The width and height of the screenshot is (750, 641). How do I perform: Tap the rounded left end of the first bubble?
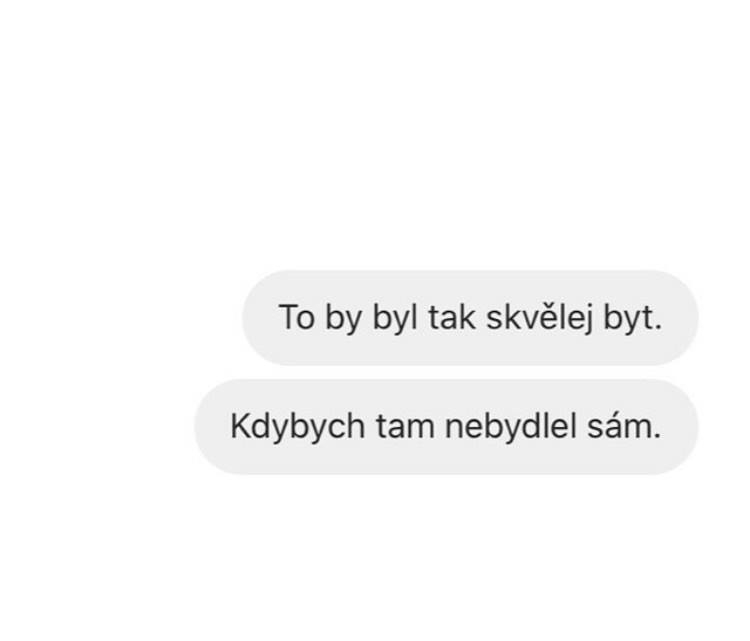click(x=258, y=318)
